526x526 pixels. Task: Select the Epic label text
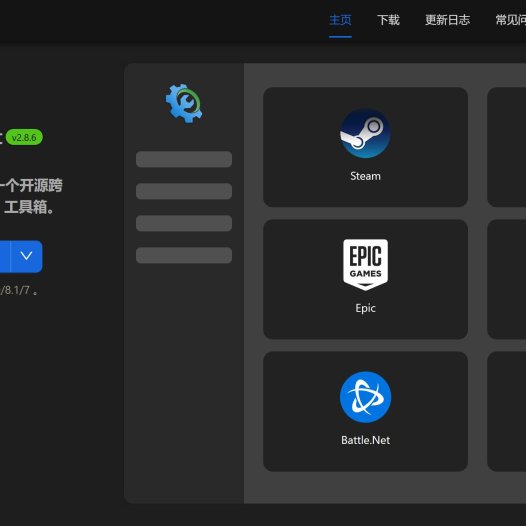(x=365, y=308)
